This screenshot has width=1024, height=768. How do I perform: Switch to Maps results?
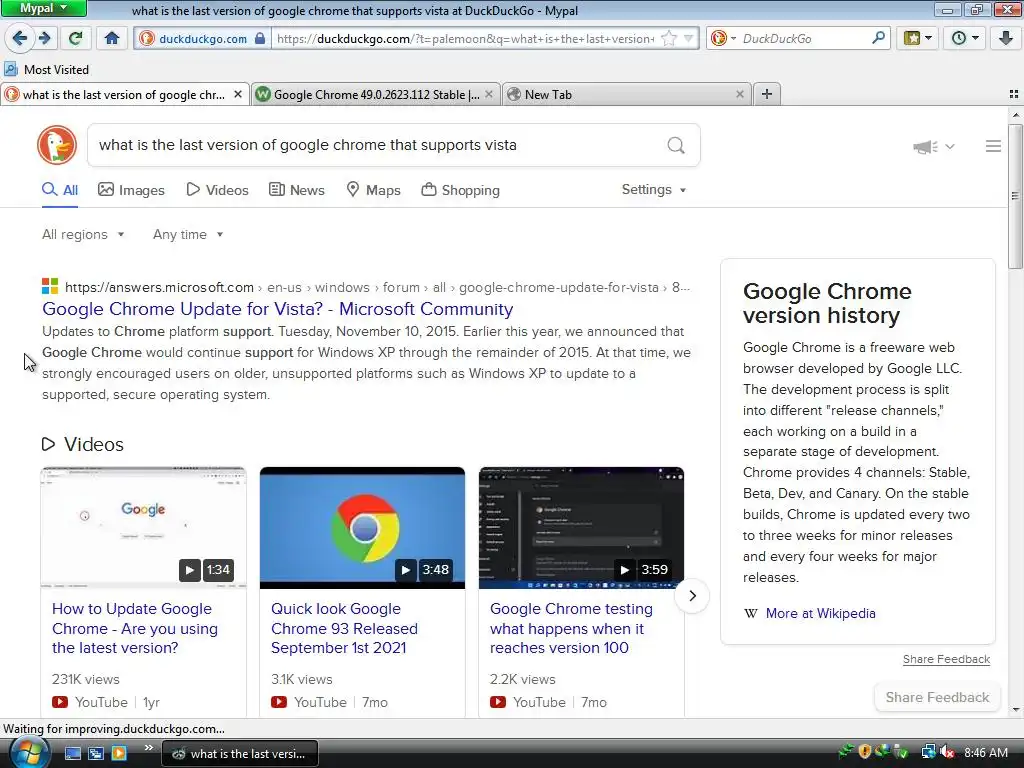(x=374, y=190)
